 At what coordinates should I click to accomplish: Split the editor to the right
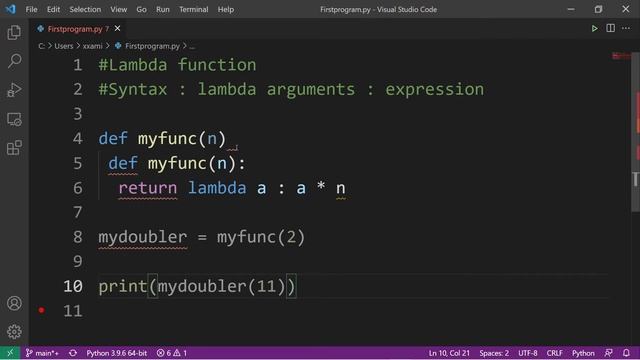coord(610,28)
